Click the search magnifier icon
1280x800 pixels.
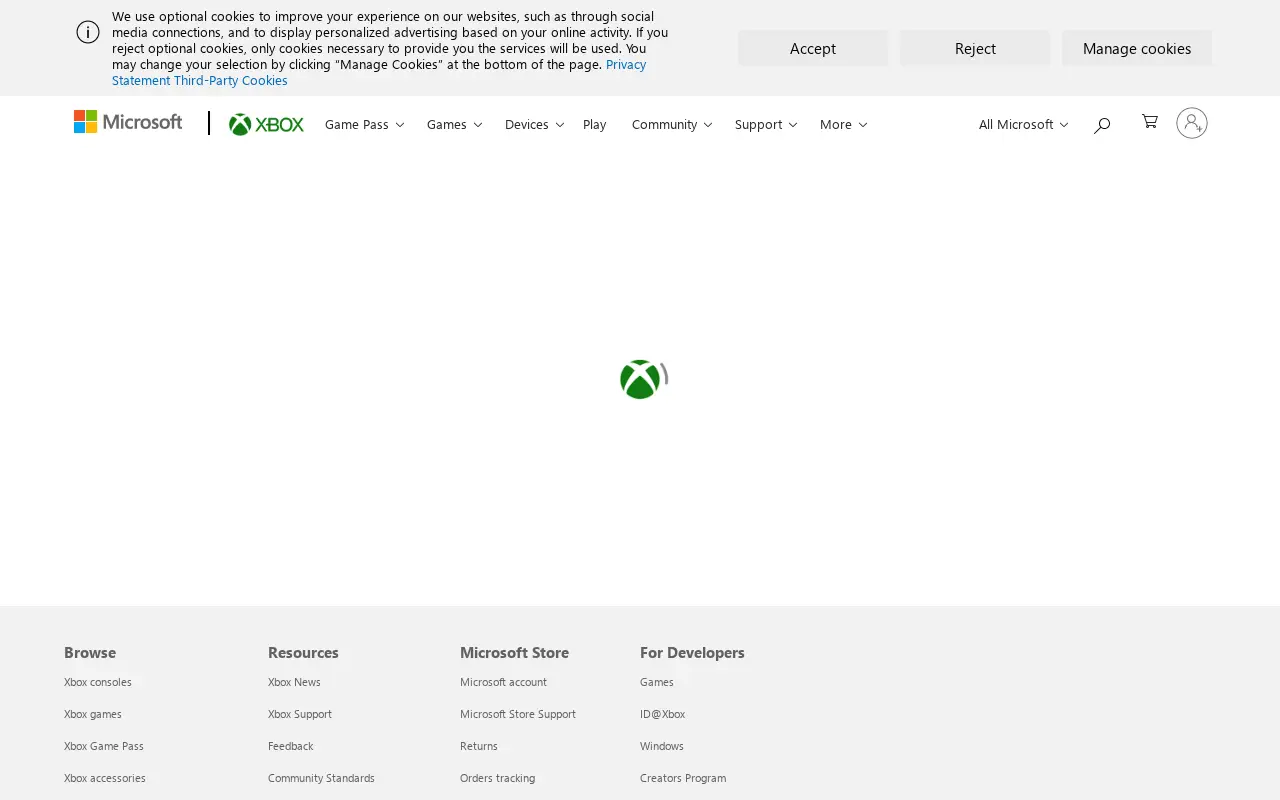1102,125
